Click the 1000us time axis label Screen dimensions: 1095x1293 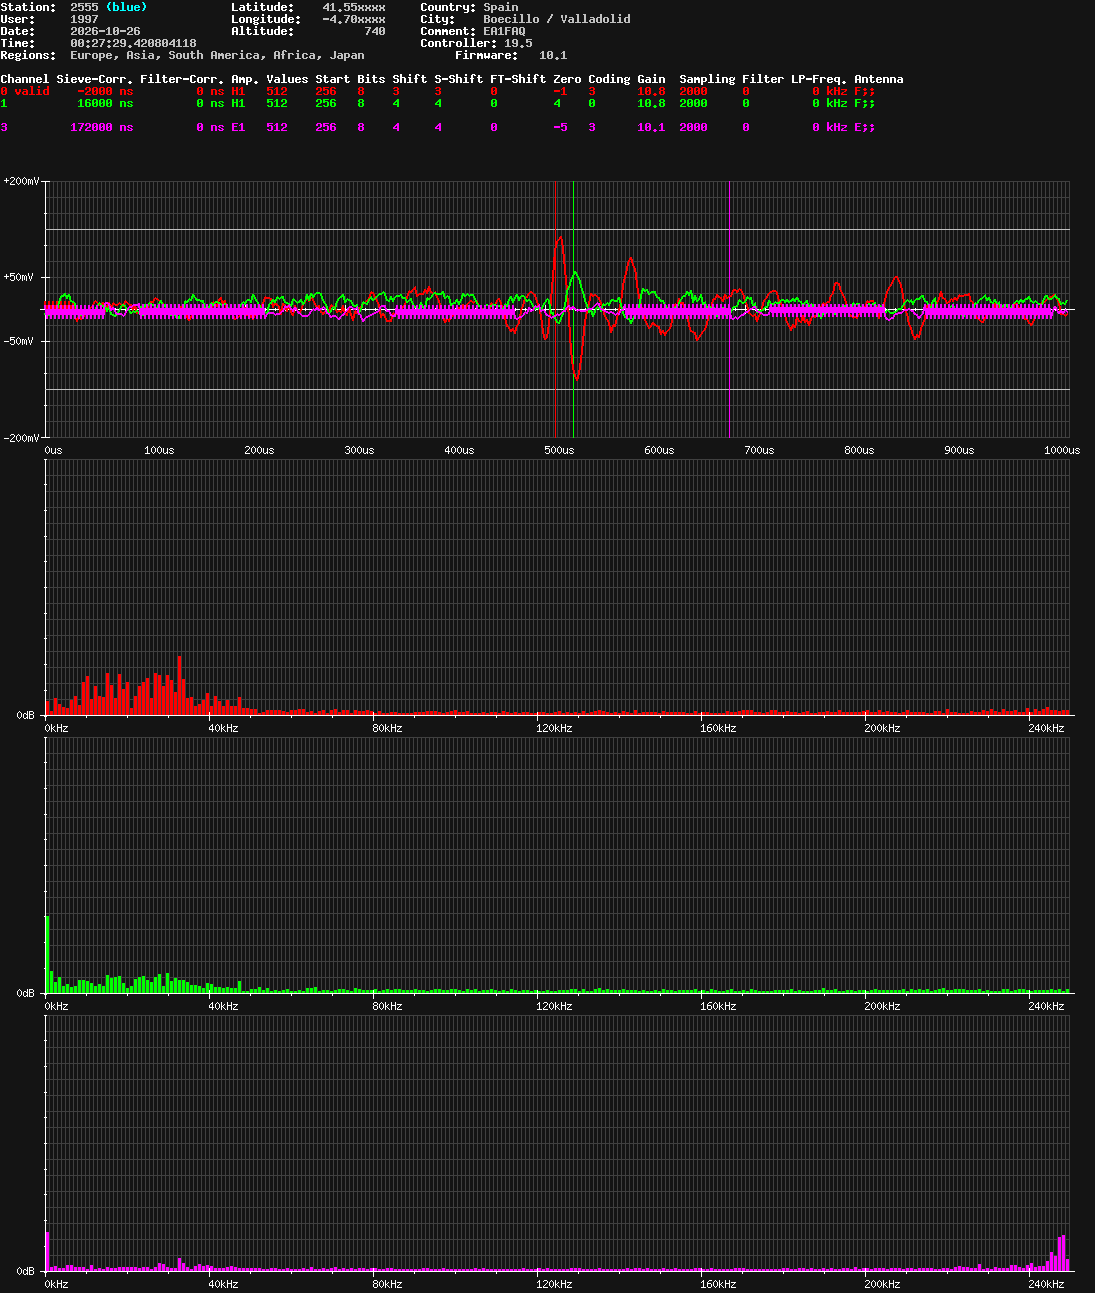[x=1062, y=450]
